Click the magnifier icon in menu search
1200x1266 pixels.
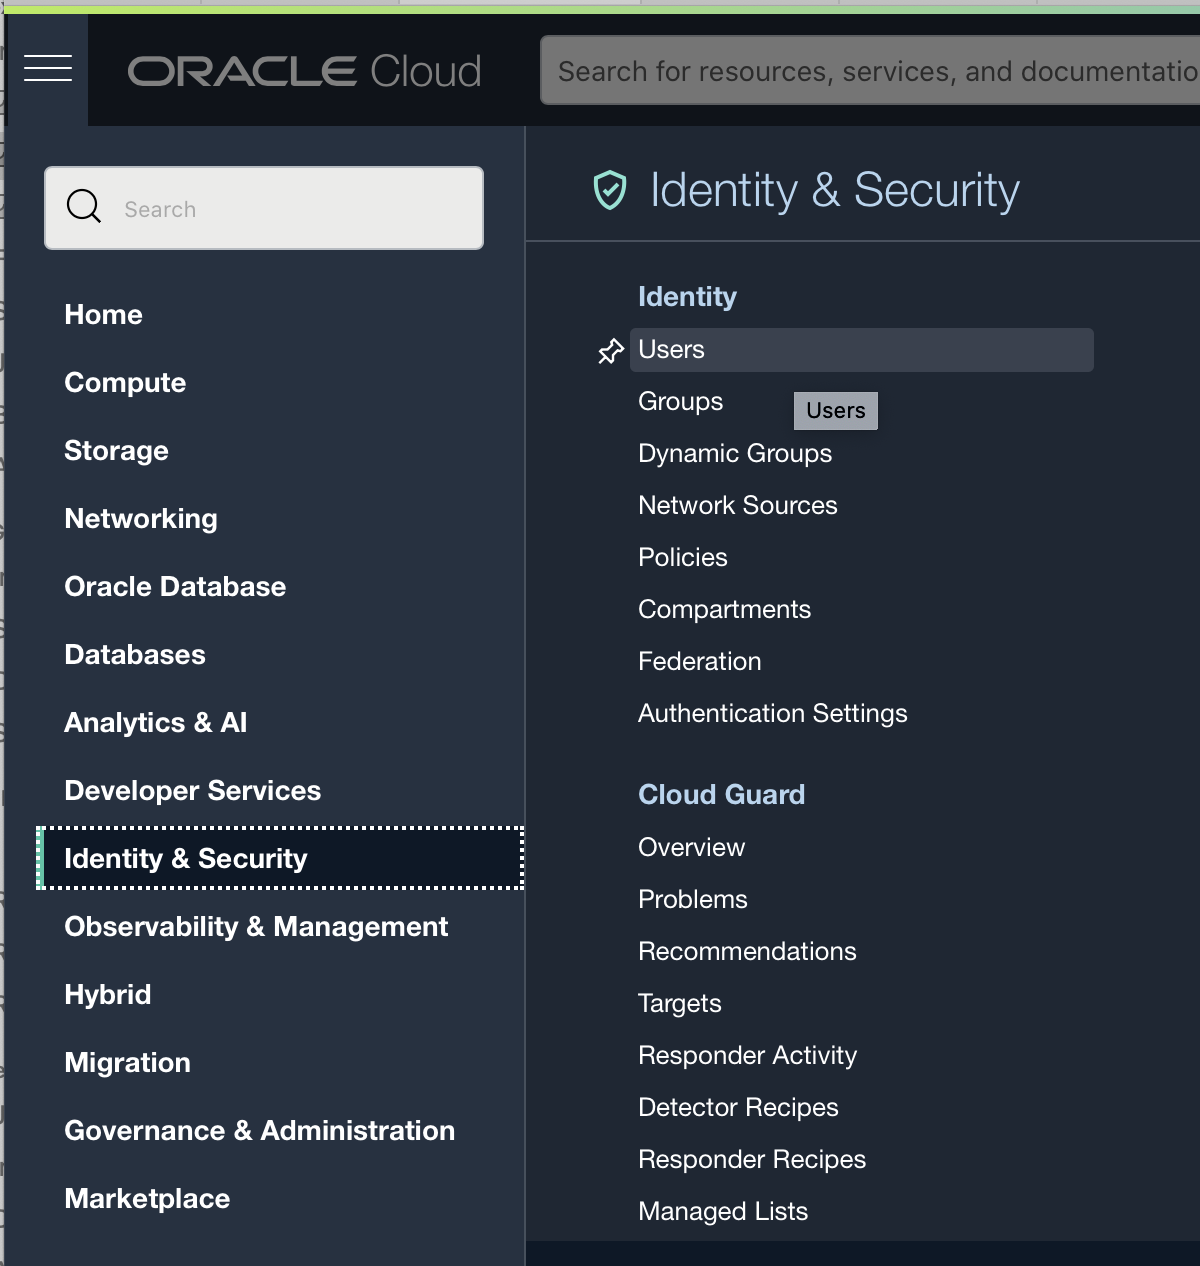coord(84,207)
